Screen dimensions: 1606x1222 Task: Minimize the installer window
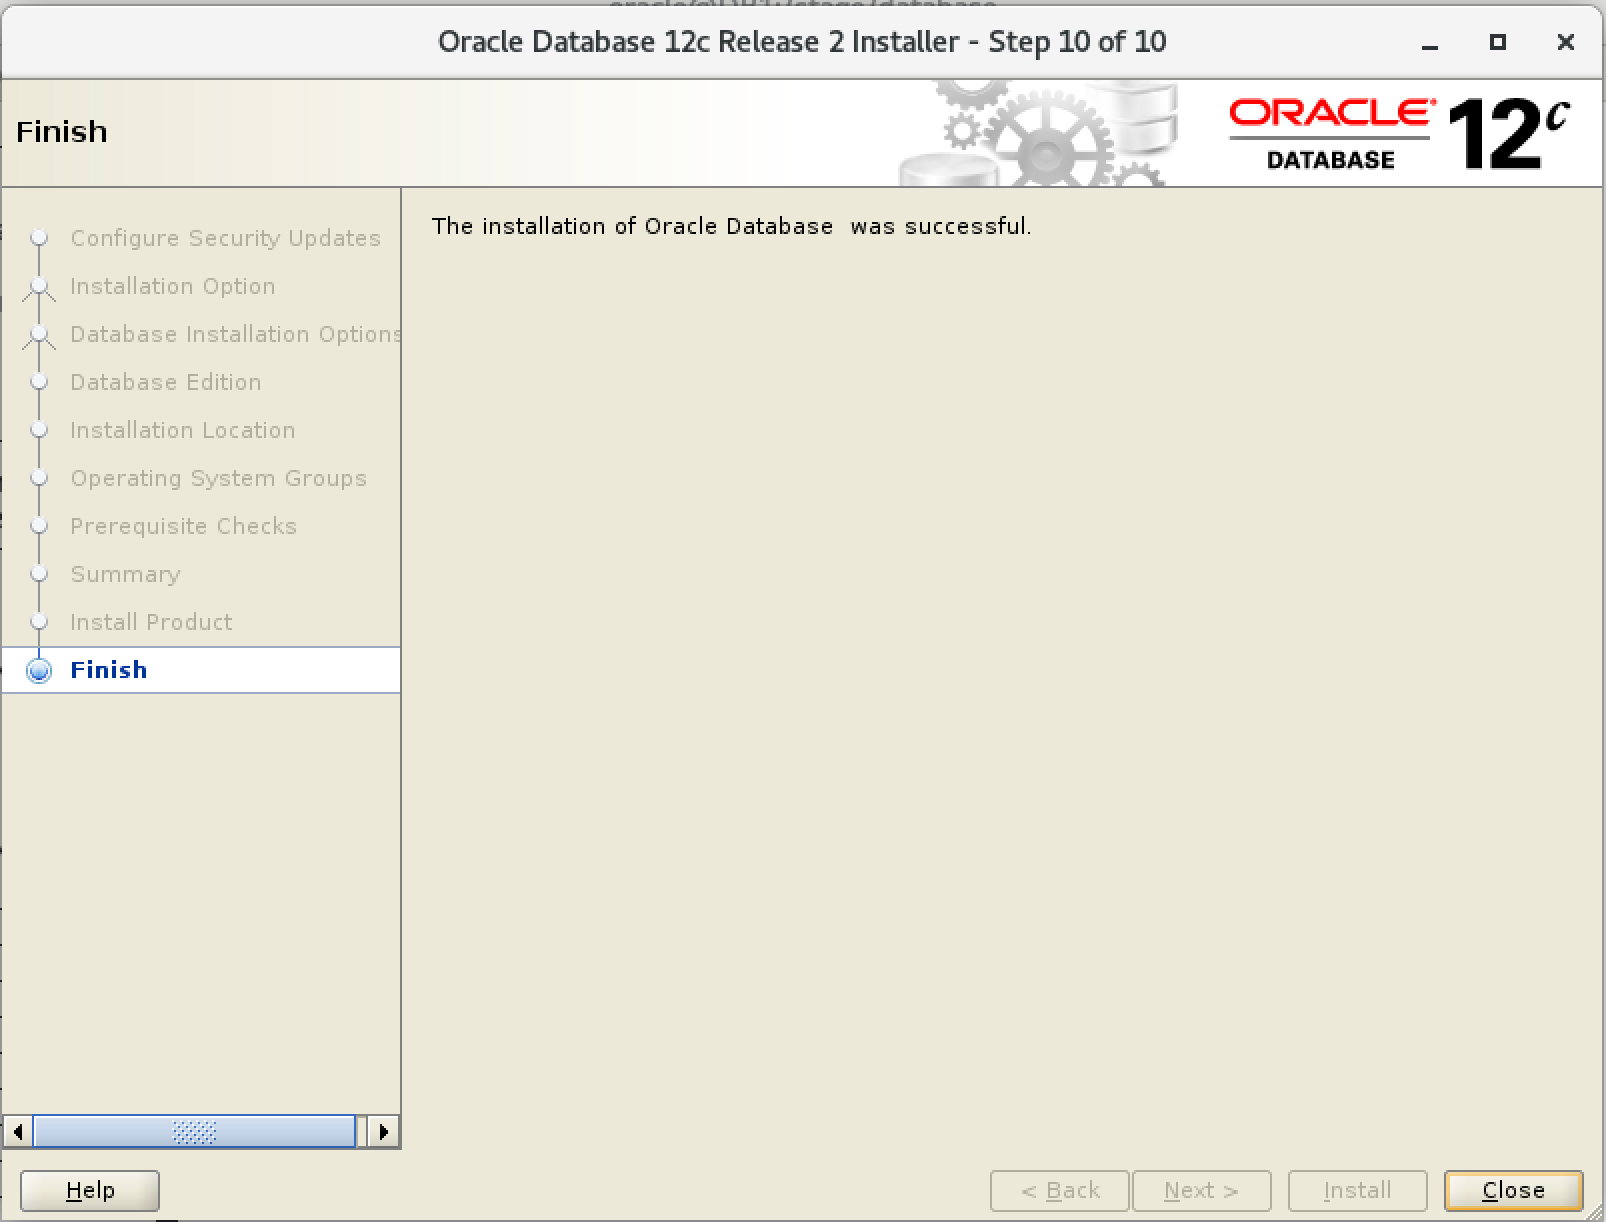tap(1430, 43)
